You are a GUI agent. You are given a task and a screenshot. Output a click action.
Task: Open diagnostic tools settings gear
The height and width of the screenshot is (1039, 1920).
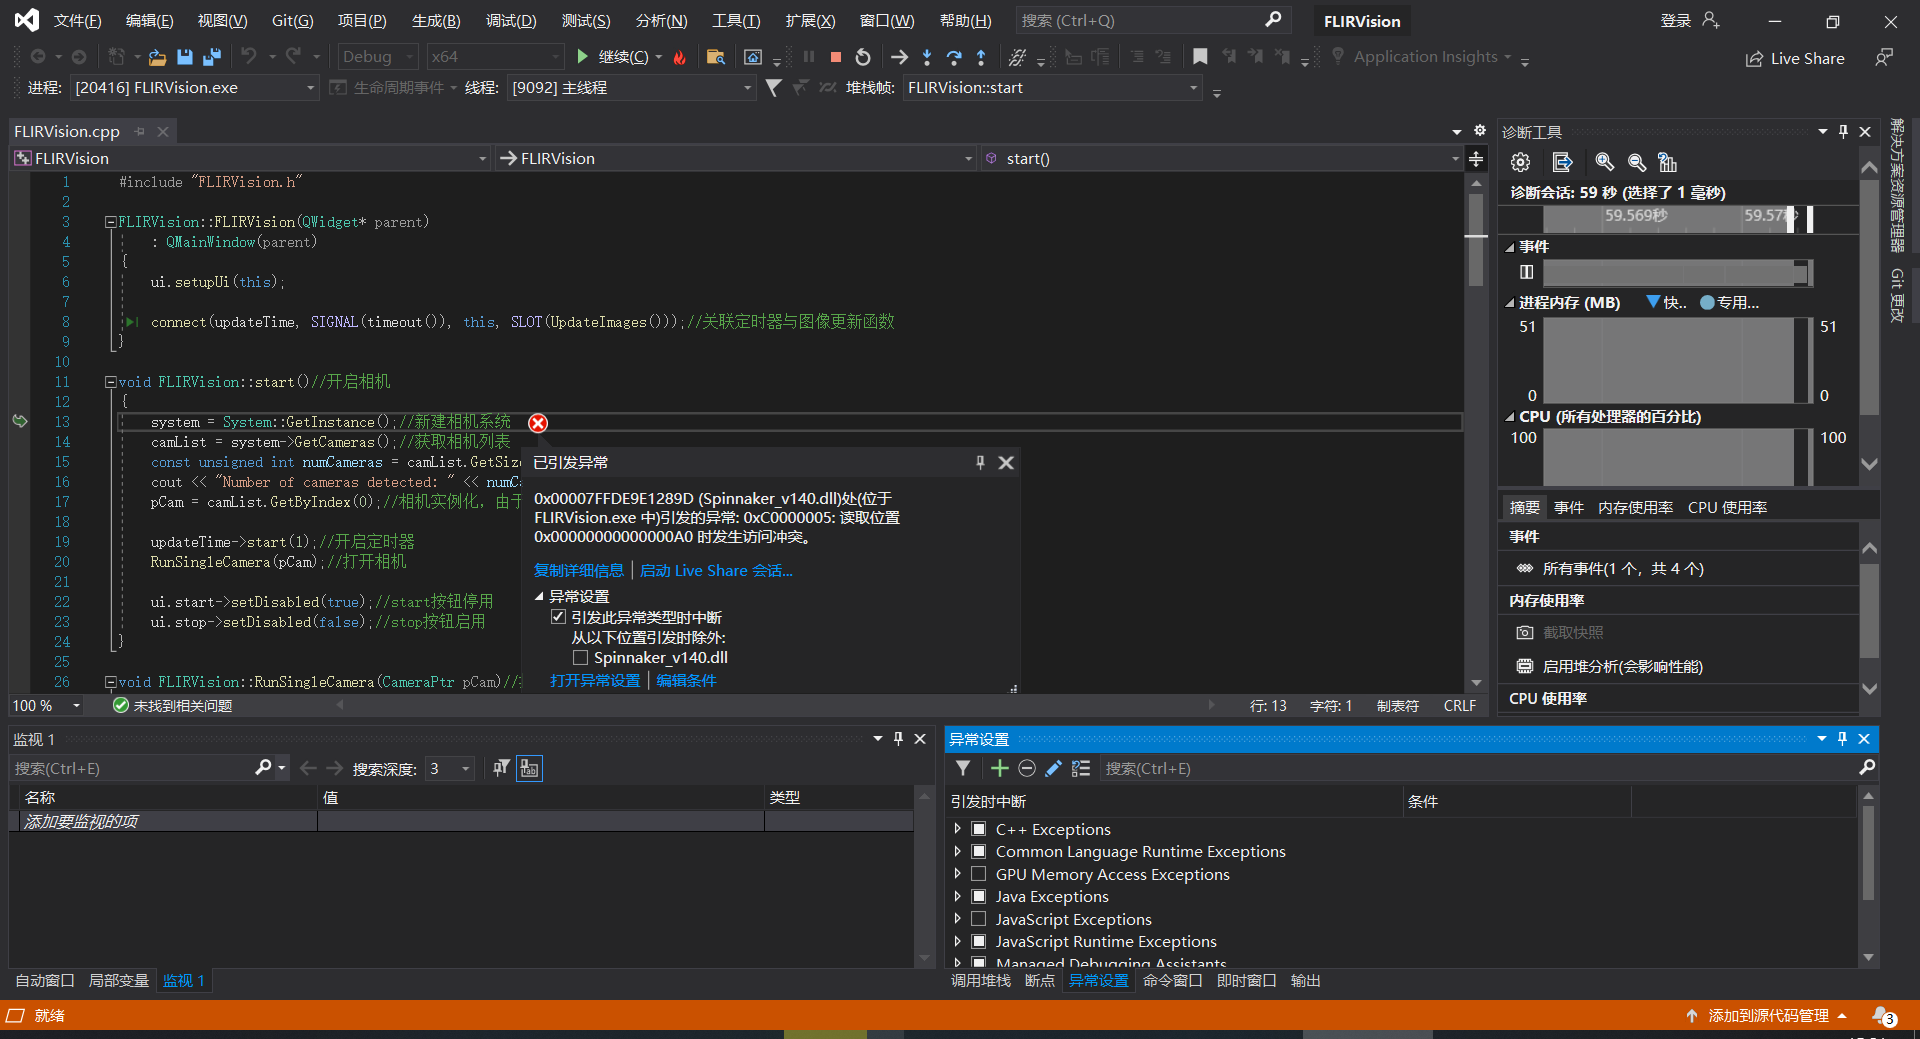[1520, 162]
